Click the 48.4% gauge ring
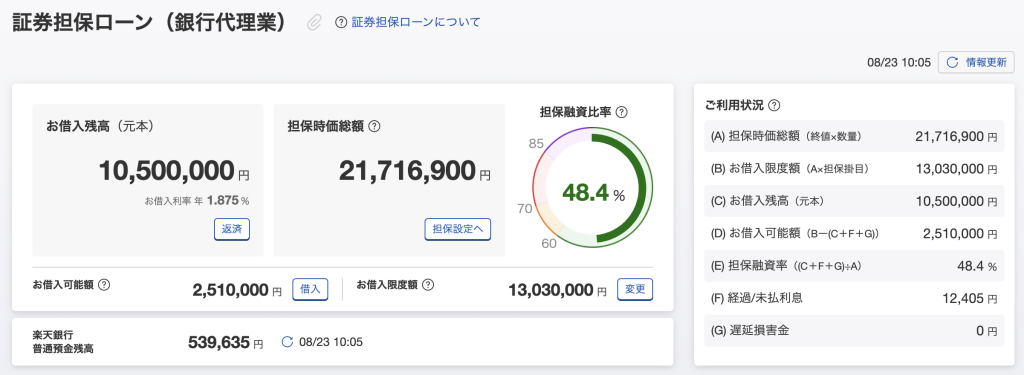 (x=592, y=193)
